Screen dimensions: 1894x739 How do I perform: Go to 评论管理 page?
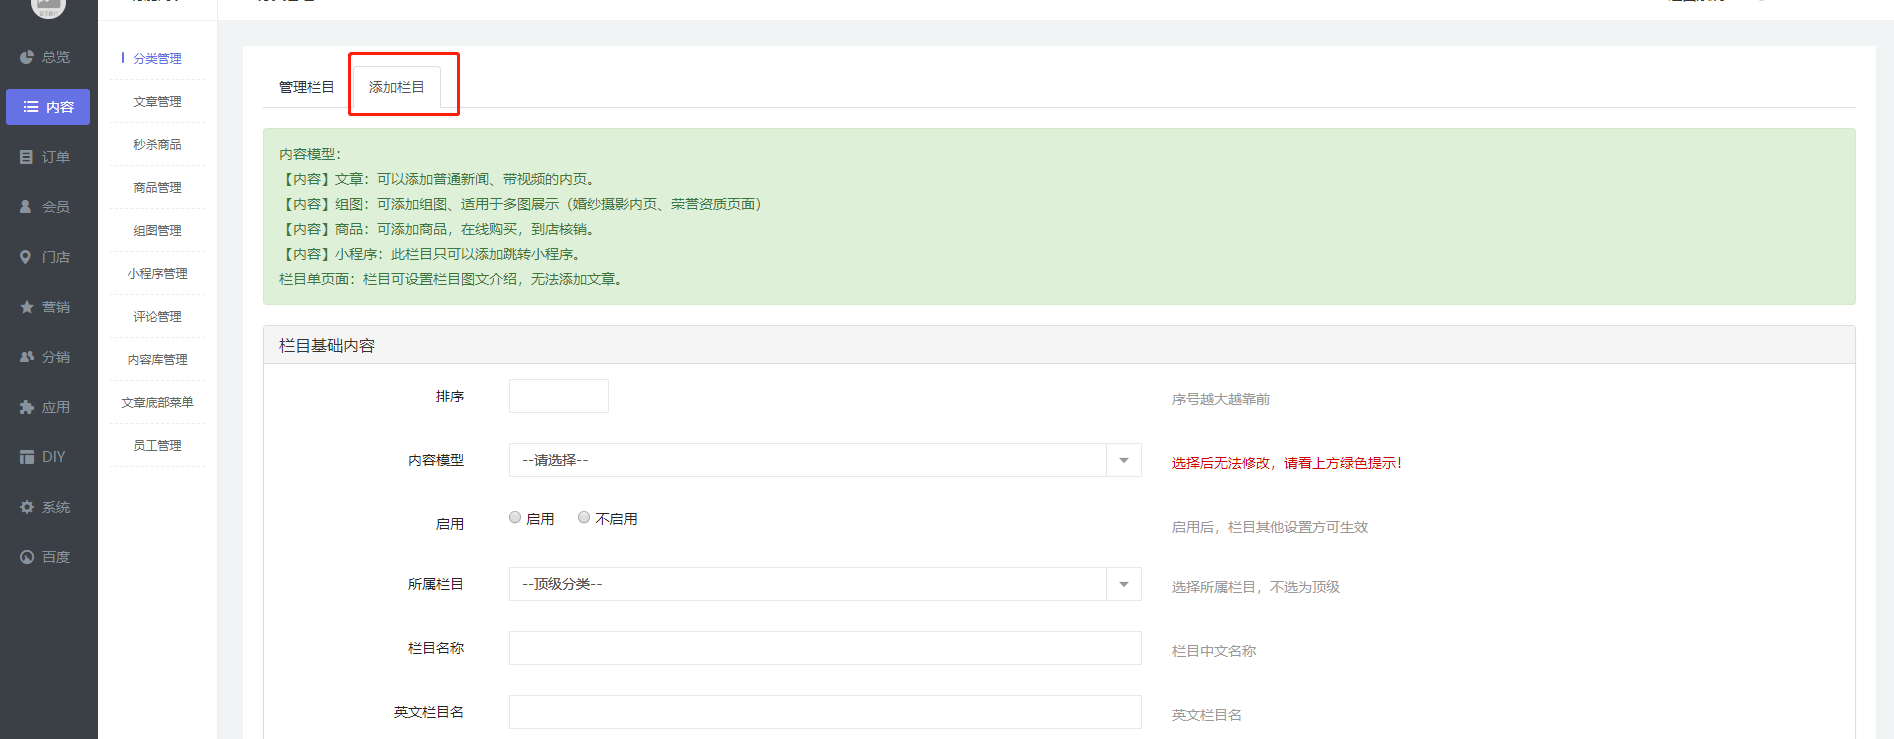point(157,317)
